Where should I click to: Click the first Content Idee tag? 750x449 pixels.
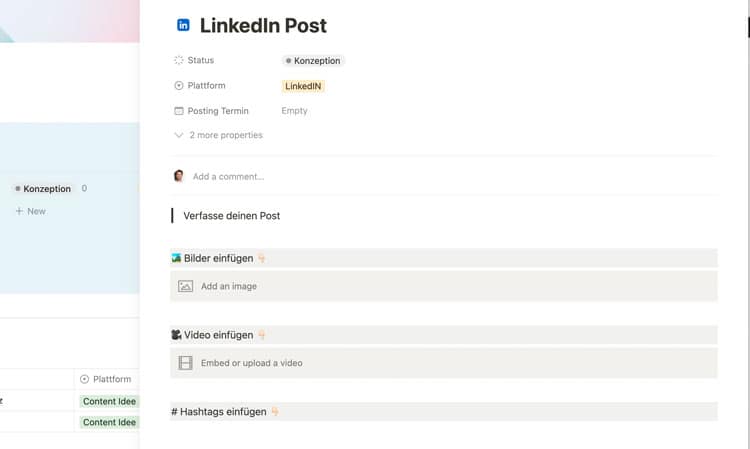pos(109,401)
